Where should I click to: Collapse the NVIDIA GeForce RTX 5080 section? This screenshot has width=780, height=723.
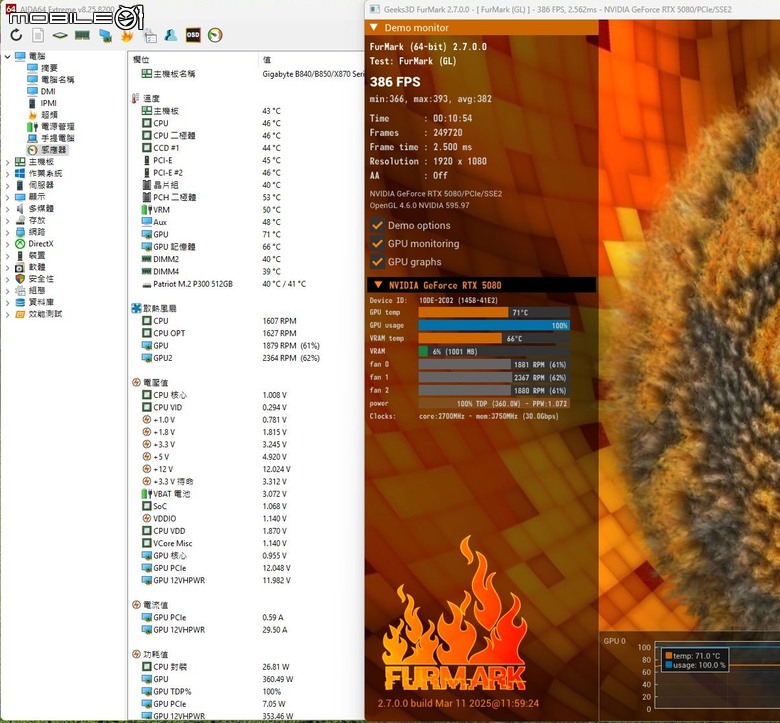[x=481, y=285]
